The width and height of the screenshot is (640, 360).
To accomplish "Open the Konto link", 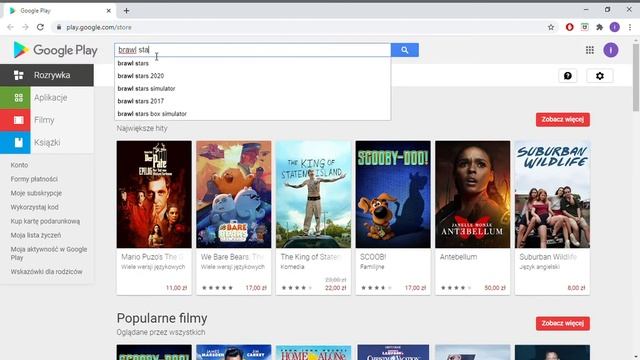I will [x=19, y=165].
